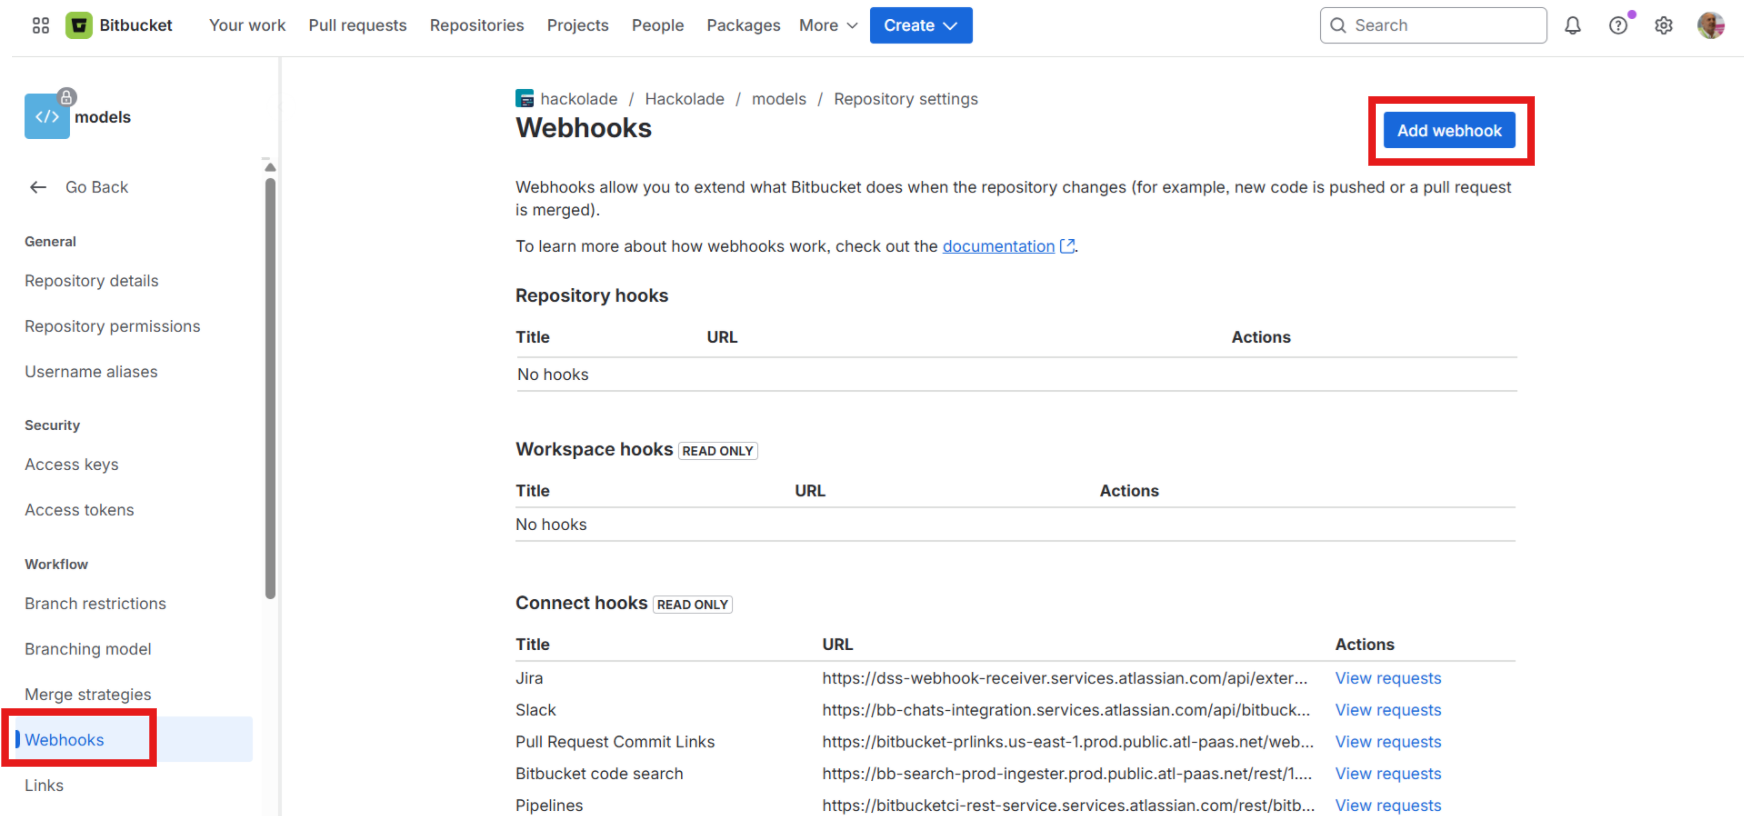Open the notifications bell
The image size is (1744, 816).
pos(1573,25)
